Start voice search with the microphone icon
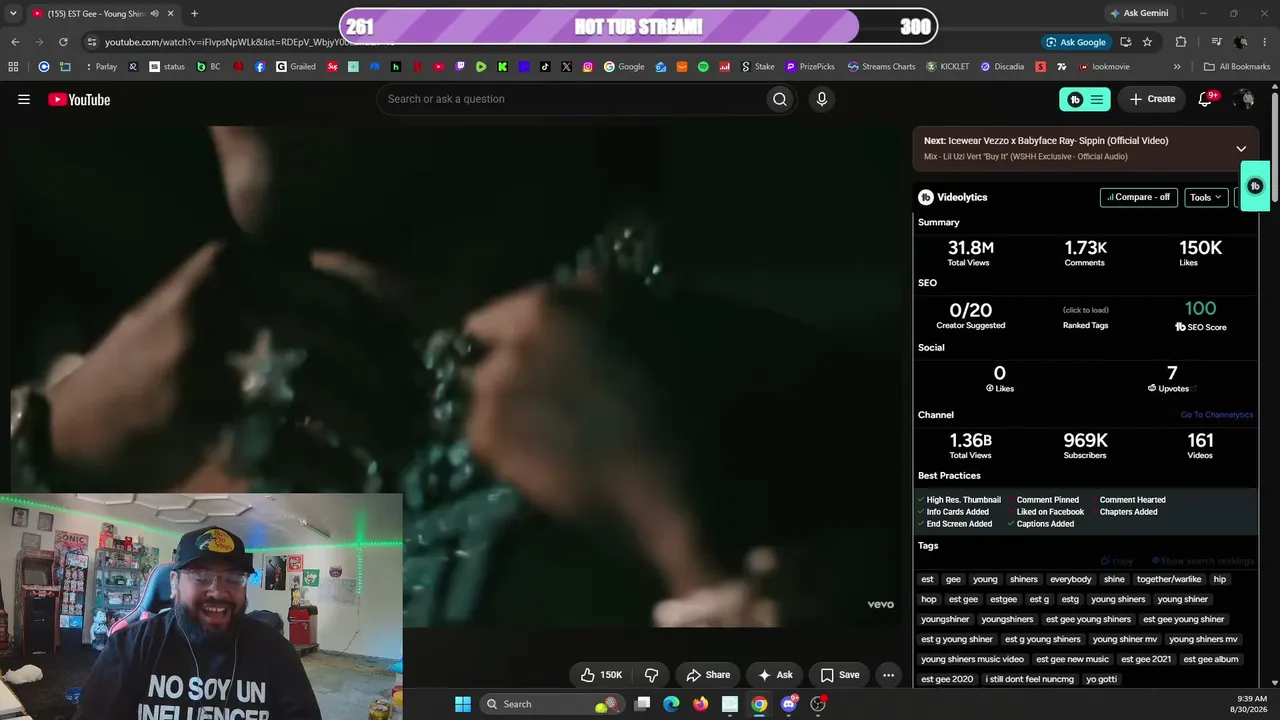Image resolution: width=1280 pixels, height=720 pixels. [x=822, y=99]
